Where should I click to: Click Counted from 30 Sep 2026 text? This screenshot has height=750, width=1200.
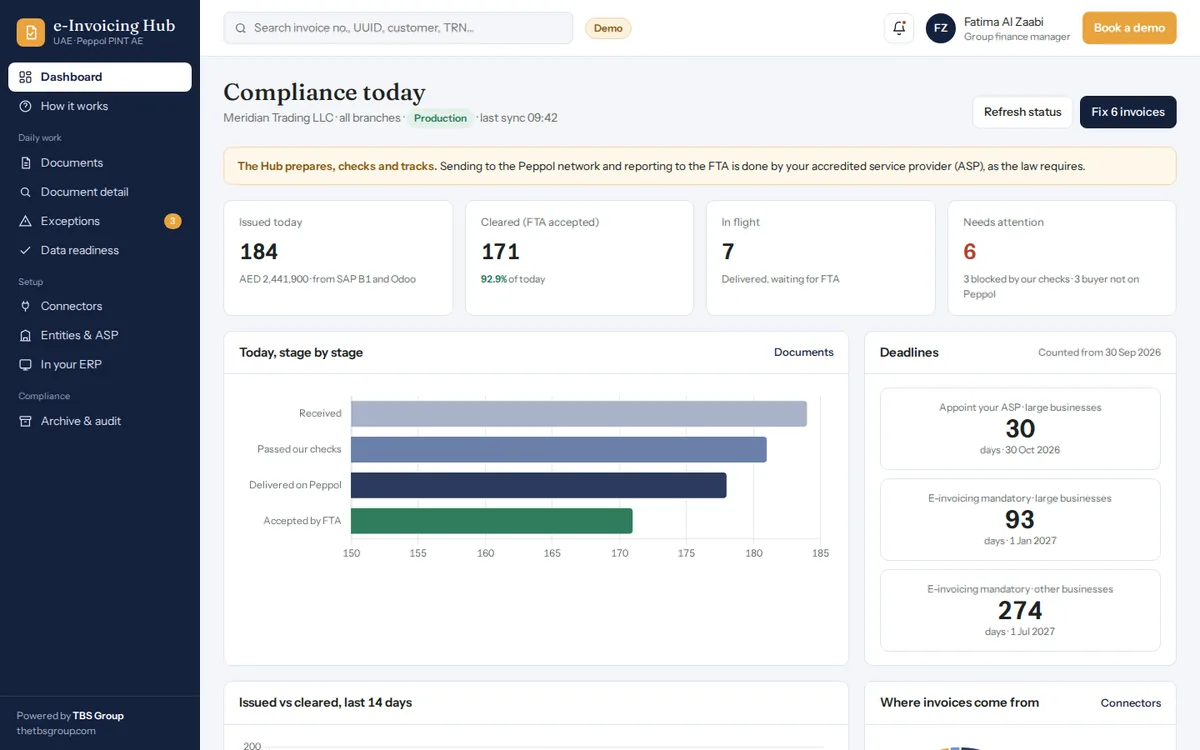pos(1099,352)
